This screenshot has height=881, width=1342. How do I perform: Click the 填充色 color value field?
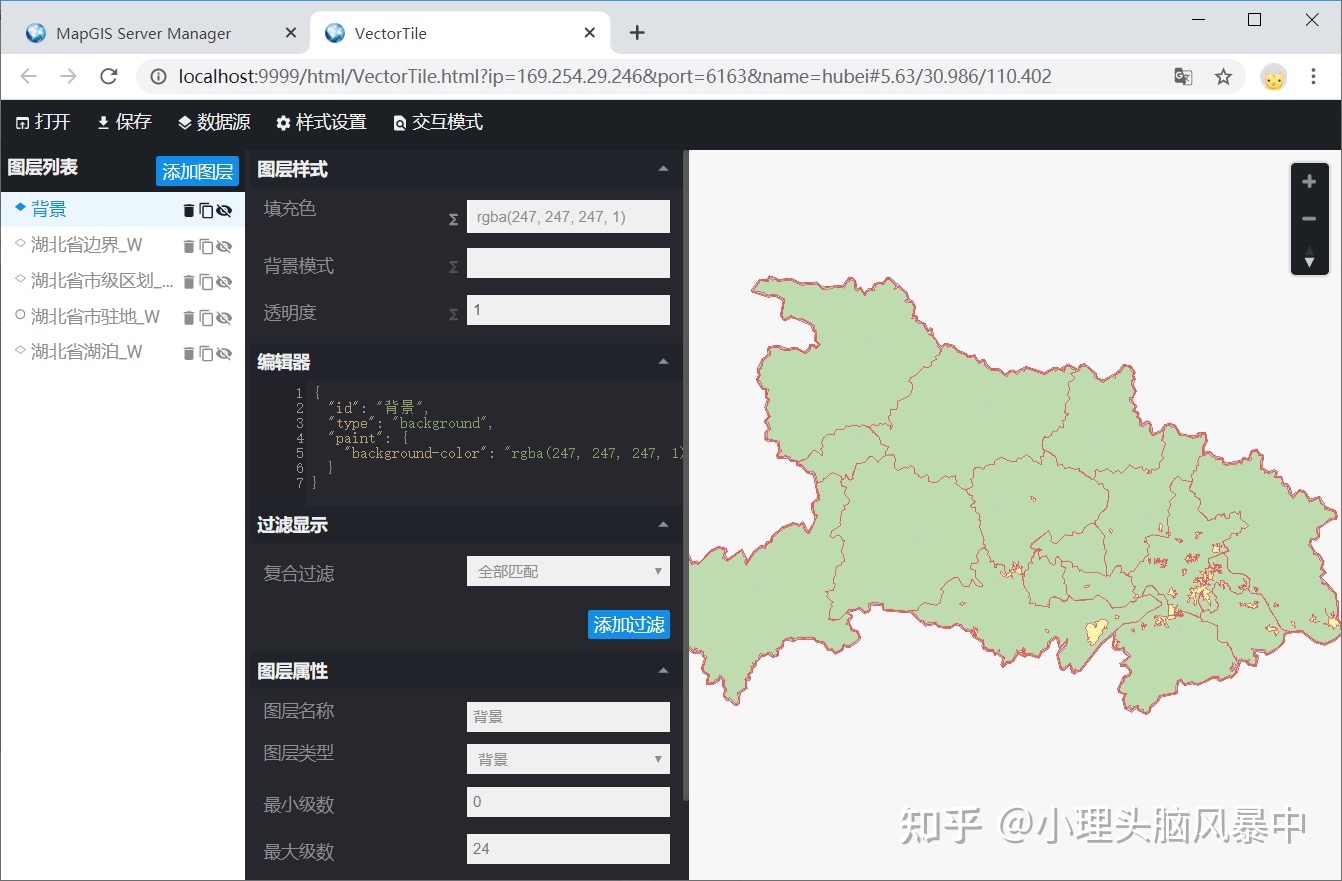point(568,216)
